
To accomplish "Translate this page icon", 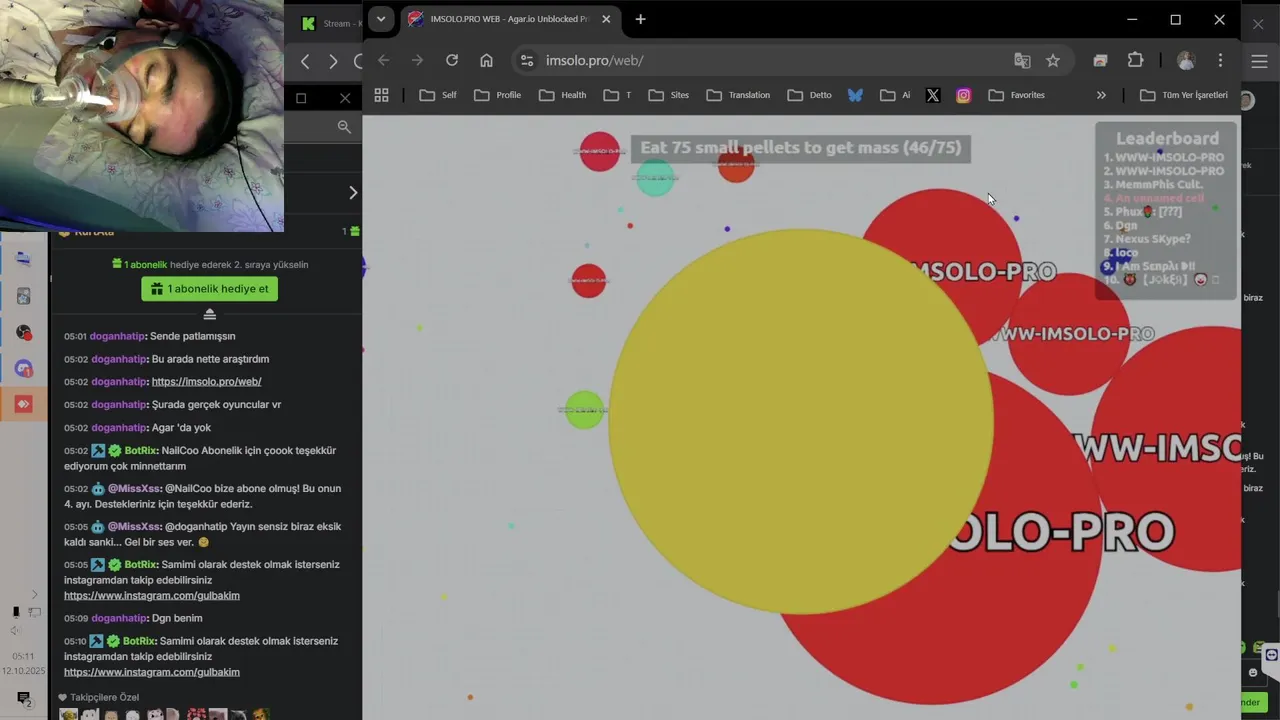I will point(1022,60).
